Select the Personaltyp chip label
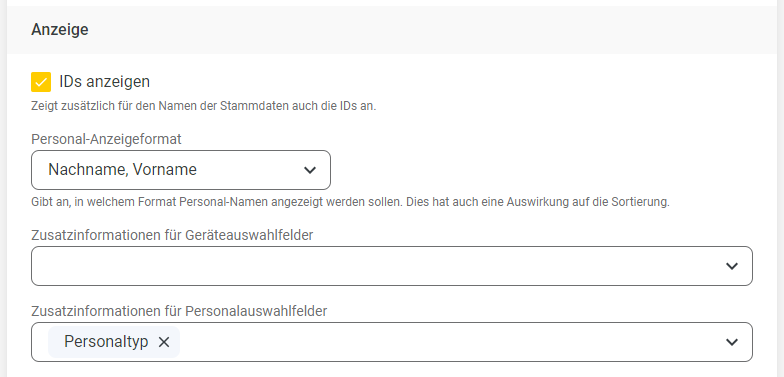The width and height of the screenshot is (784, 377). [106, 342]
